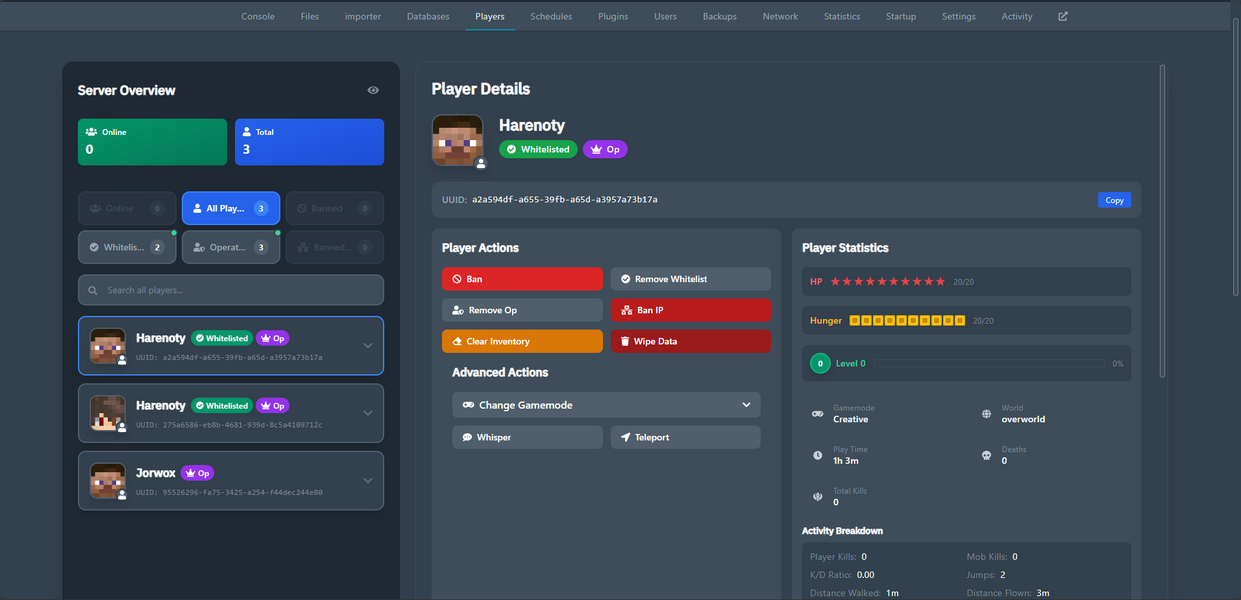
Task: Click the Wipe Data trash icon action
Action: point(690,341)
